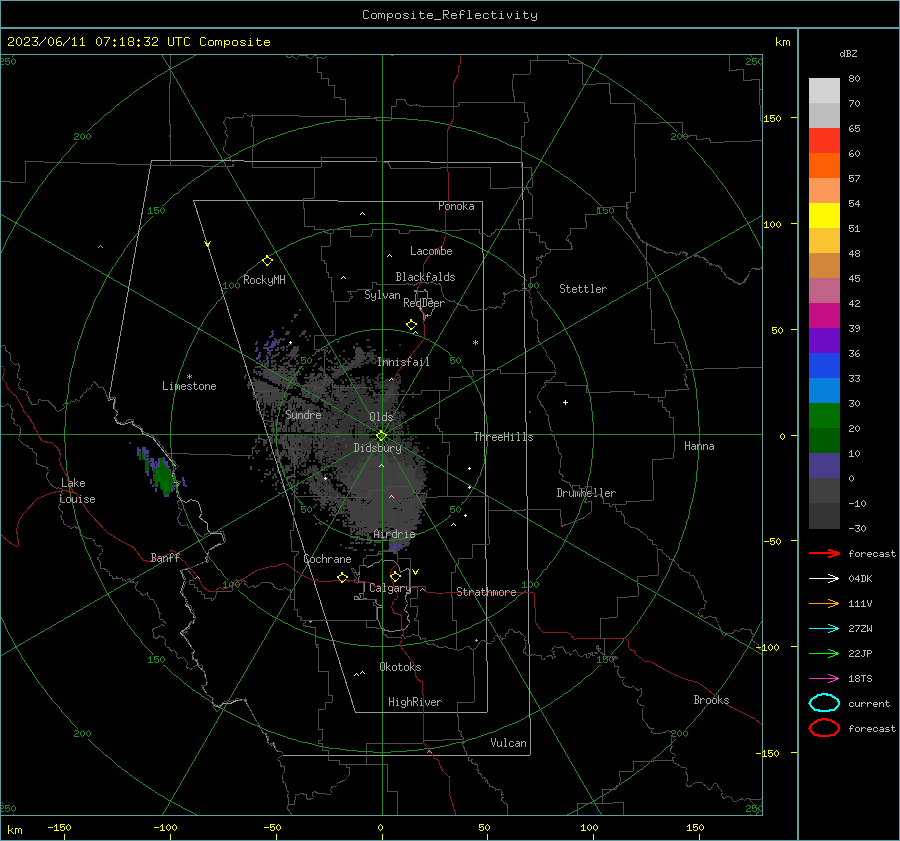Choose the purple 36-39 dBZ swatch
Image resolution: width=900 pixels, height=841 pixels.
824,340
